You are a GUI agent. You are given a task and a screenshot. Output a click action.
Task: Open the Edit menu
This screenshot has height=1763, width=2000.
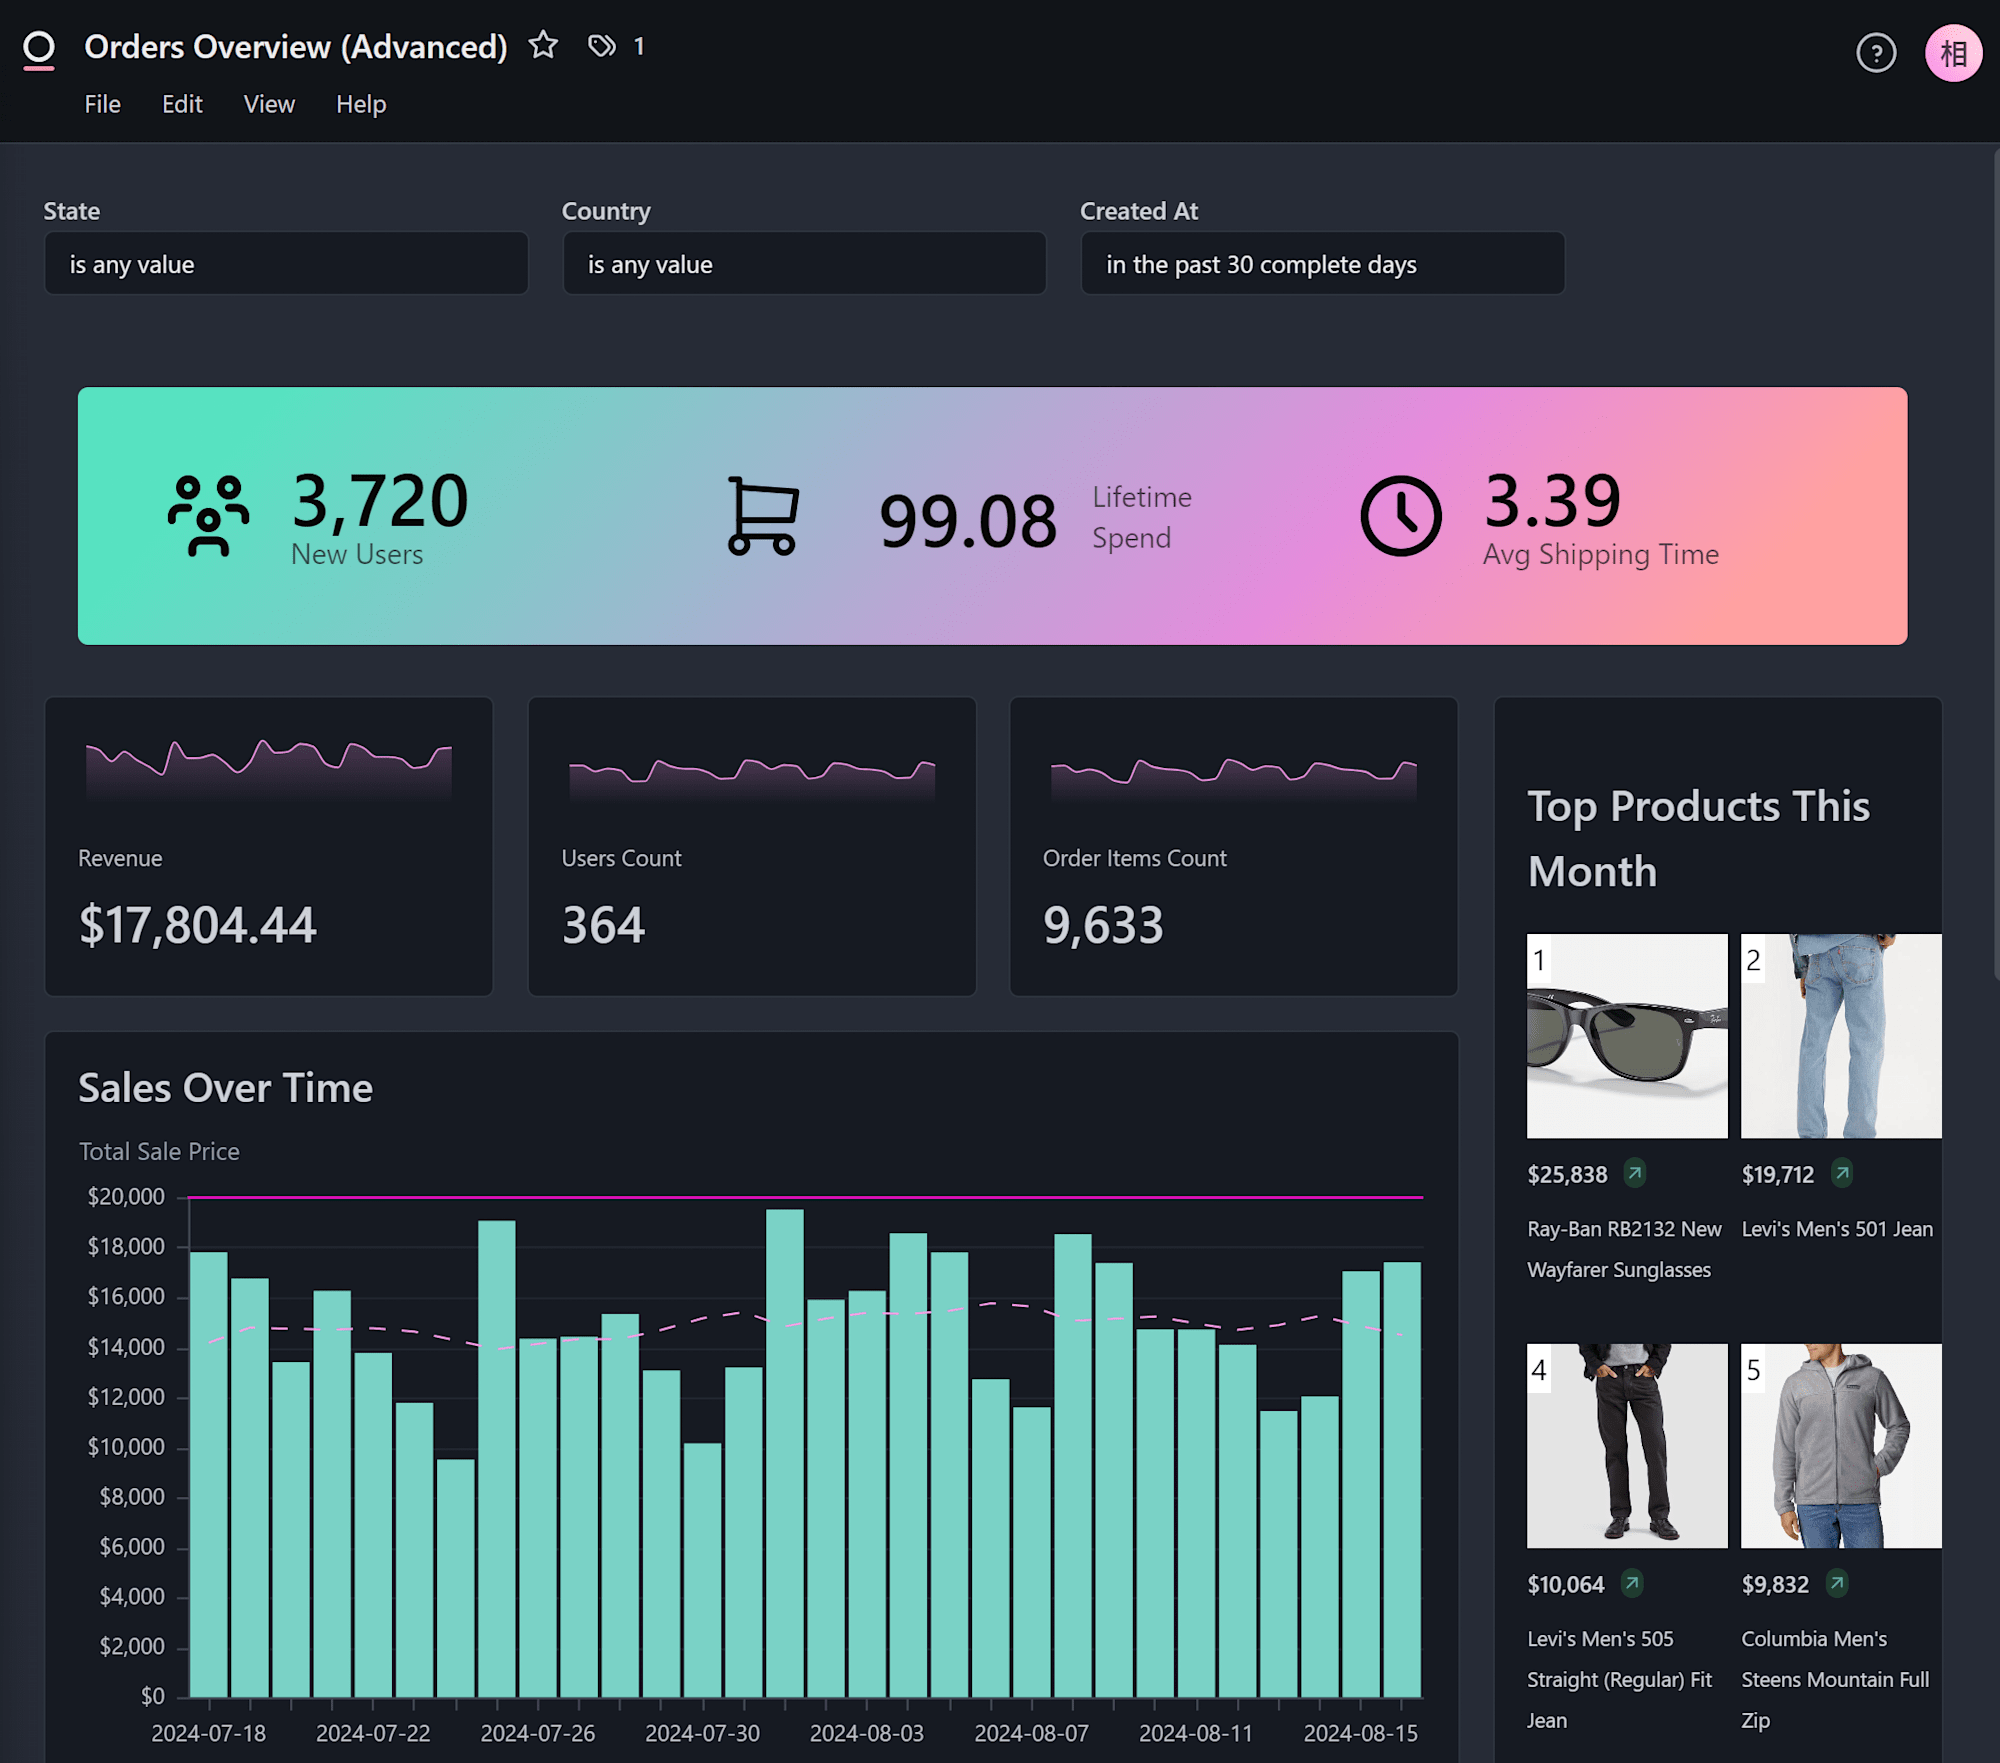182,104
